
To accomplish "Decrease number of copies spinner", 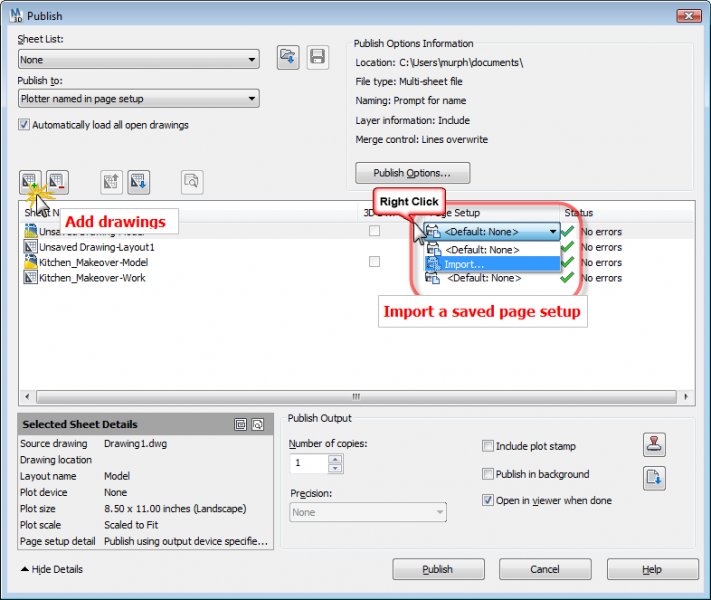I will pyautogui.click(x=335, y=468).
